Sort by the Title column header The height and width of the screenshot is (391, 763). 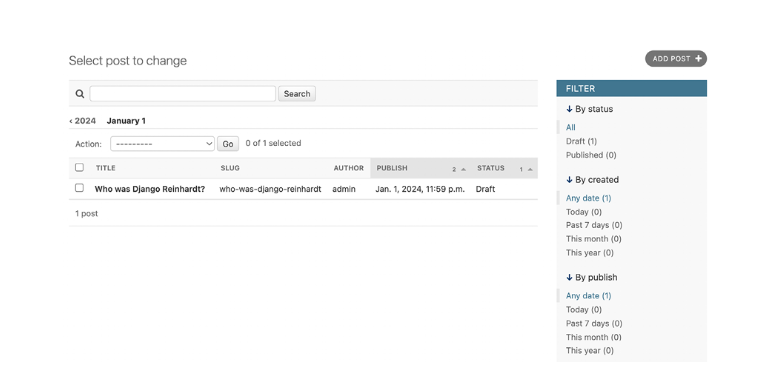106,168
